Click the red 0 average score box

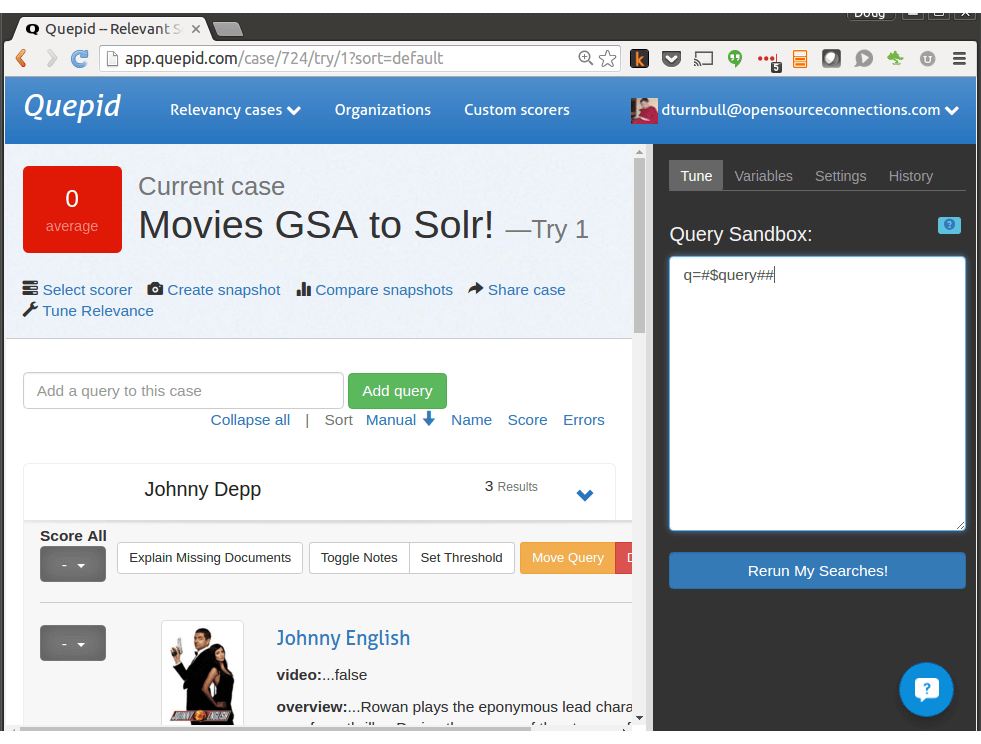click(x=72, y=210)
